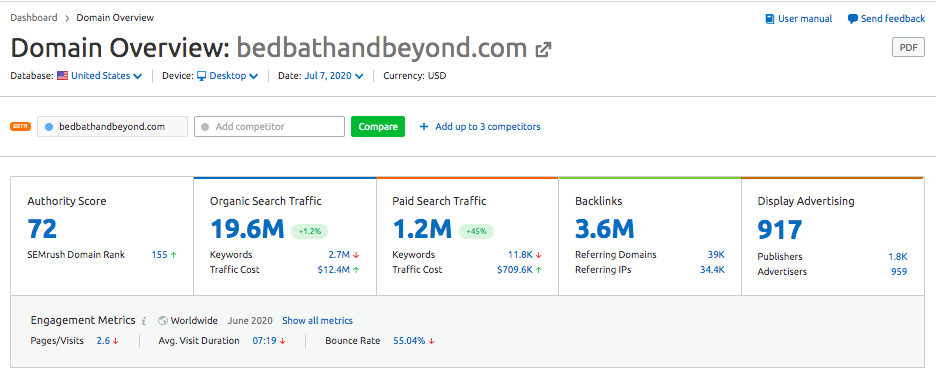Click the green Compare button
Screen dimensions: 936x369
coord(378,127)
